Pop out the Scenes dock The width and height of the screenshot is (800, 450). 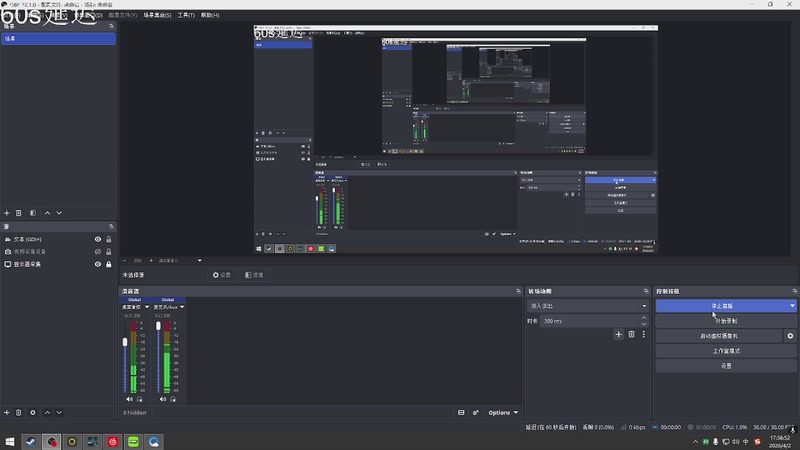click(x=111, y=26)
